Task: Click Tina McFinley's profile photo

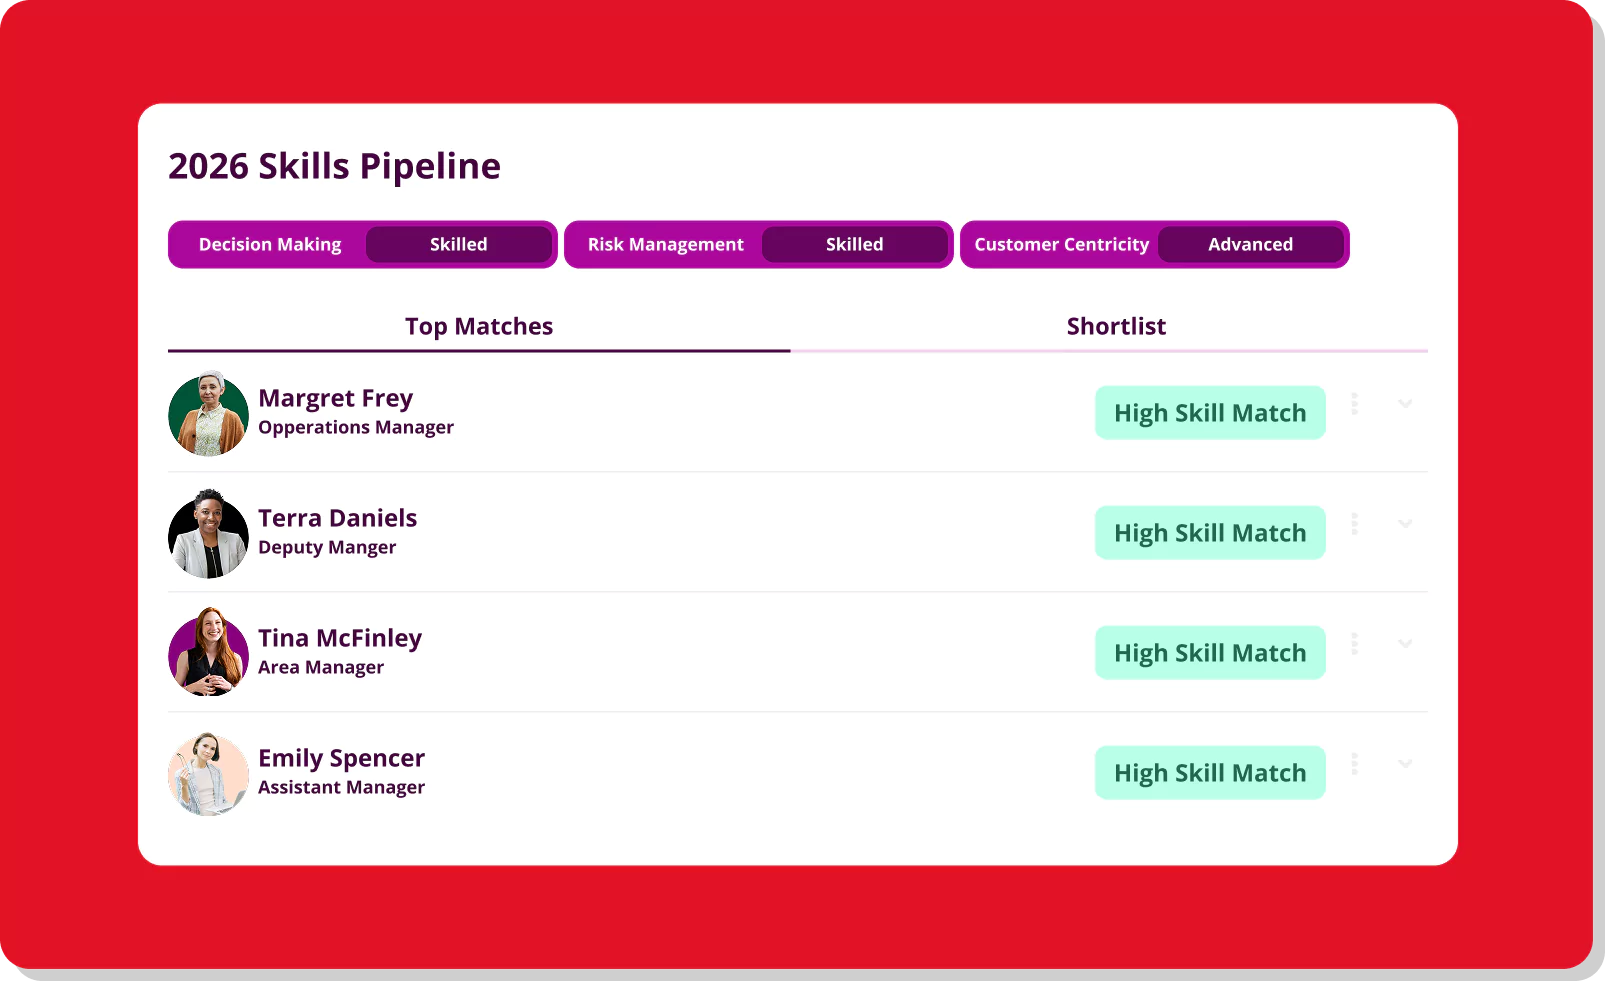Action: point(208,652)
